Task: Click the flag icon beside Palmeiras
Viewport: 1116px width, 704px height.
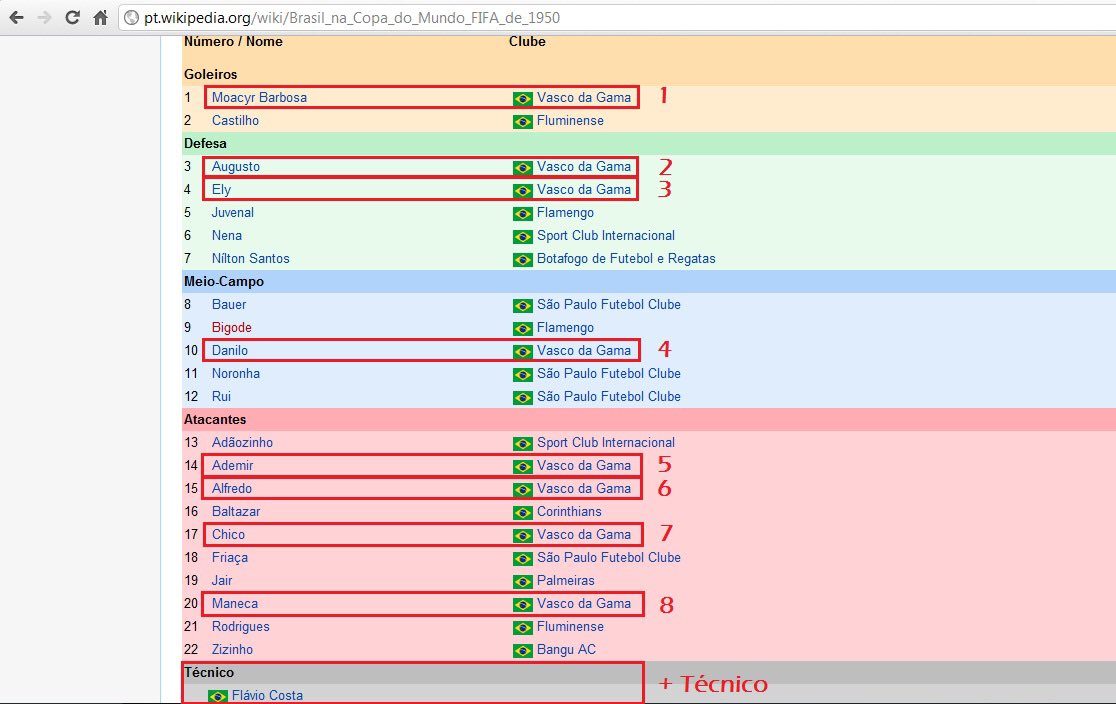Action: (x=522, y=582)
